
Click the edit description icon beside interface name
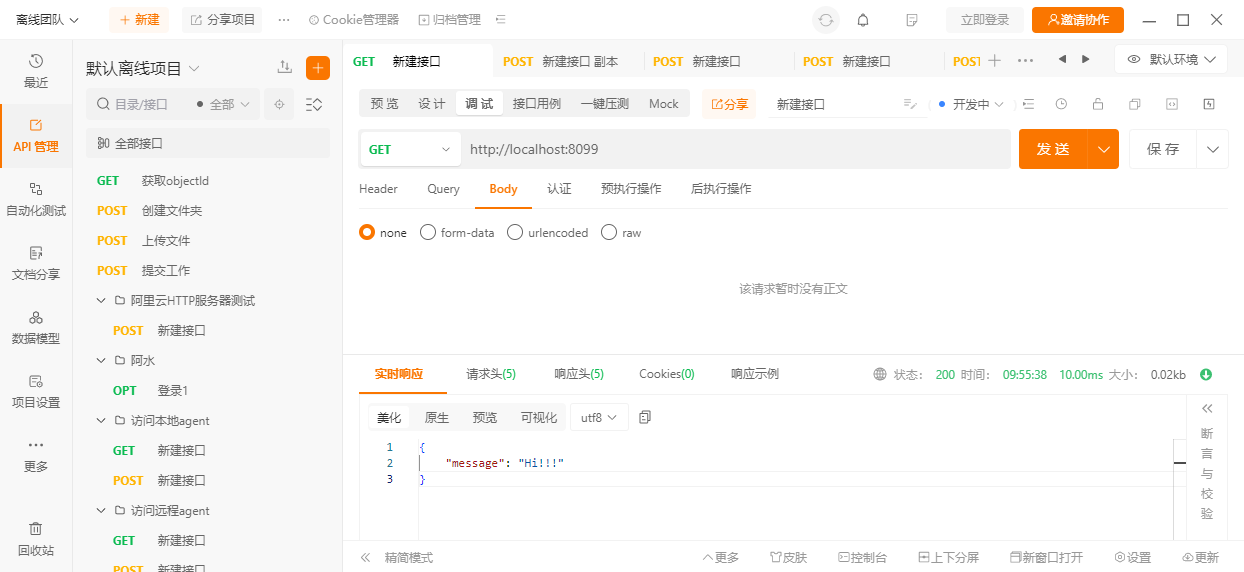click(910, 104)
